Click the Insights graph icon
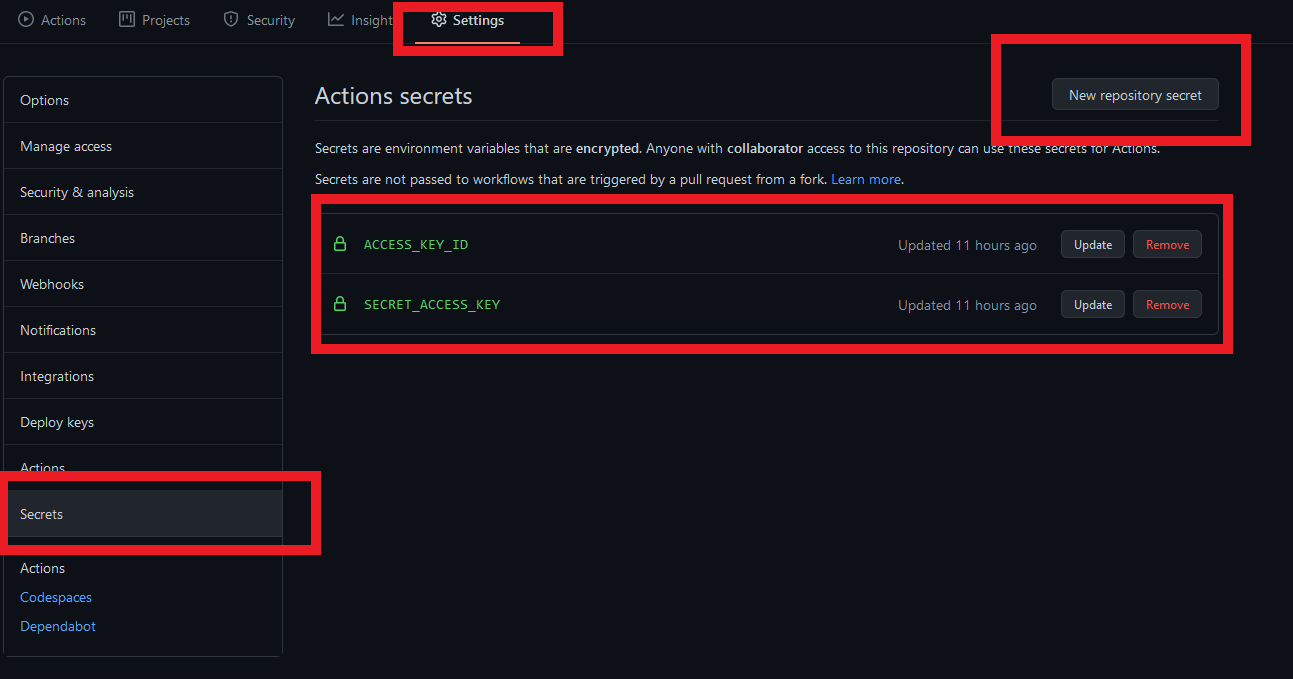Image resolution: width=1293 pixels, height=679 pixels. 336,20
